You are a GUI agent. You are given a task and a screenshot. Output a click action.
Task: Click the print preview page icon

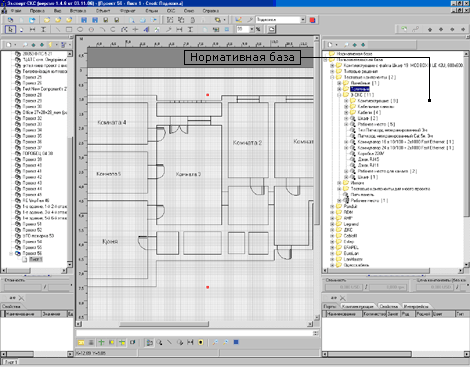pyautogui.click(x=132, y=20)
